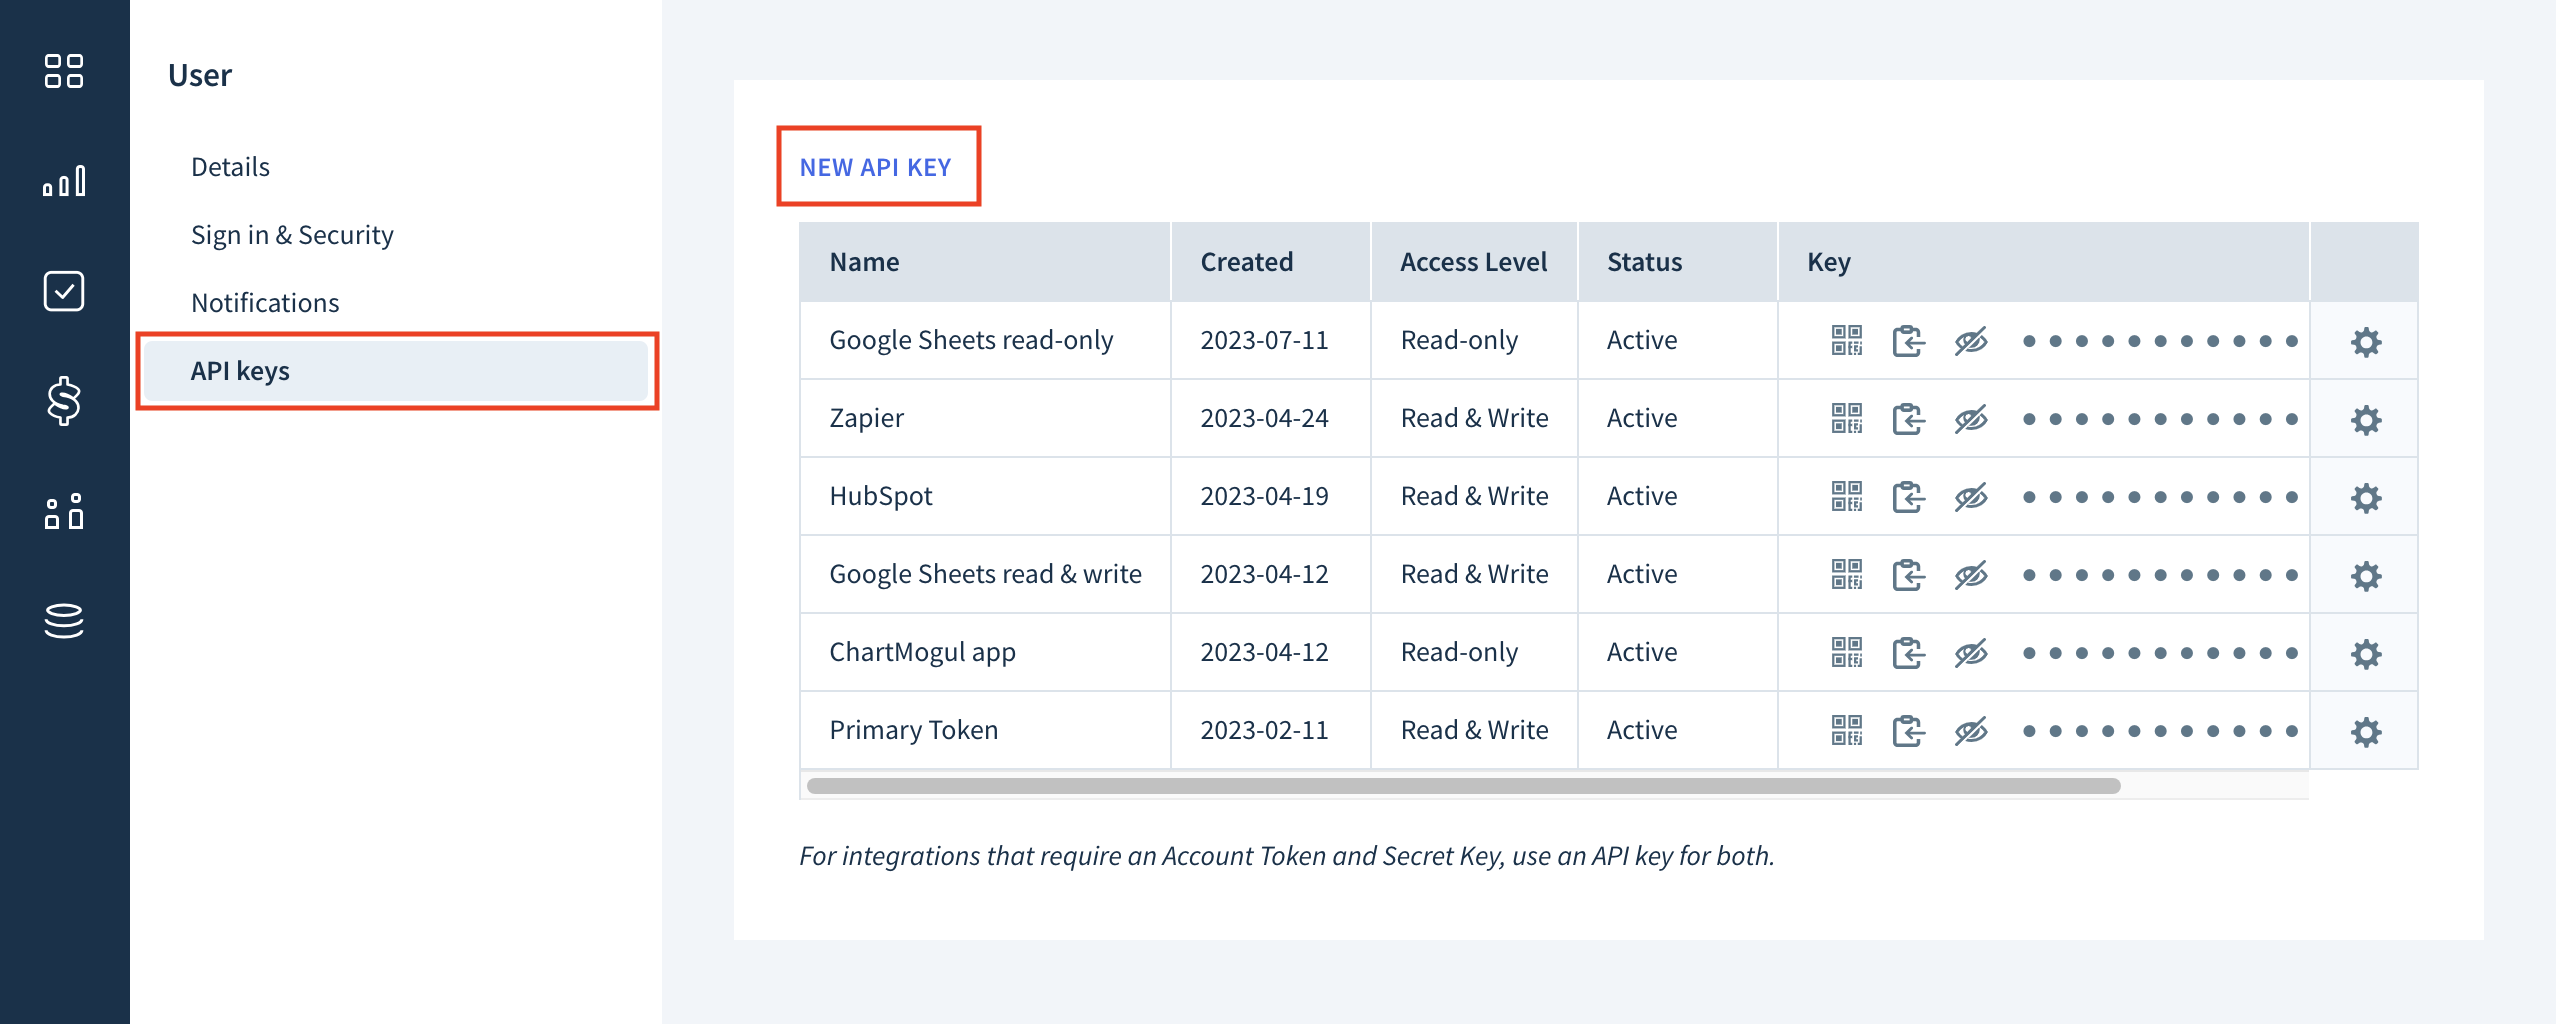The width and height of the screenshot is (2556, 1024).
Task: Show QR code for HubSpot key
Action: pos(1846,496)
